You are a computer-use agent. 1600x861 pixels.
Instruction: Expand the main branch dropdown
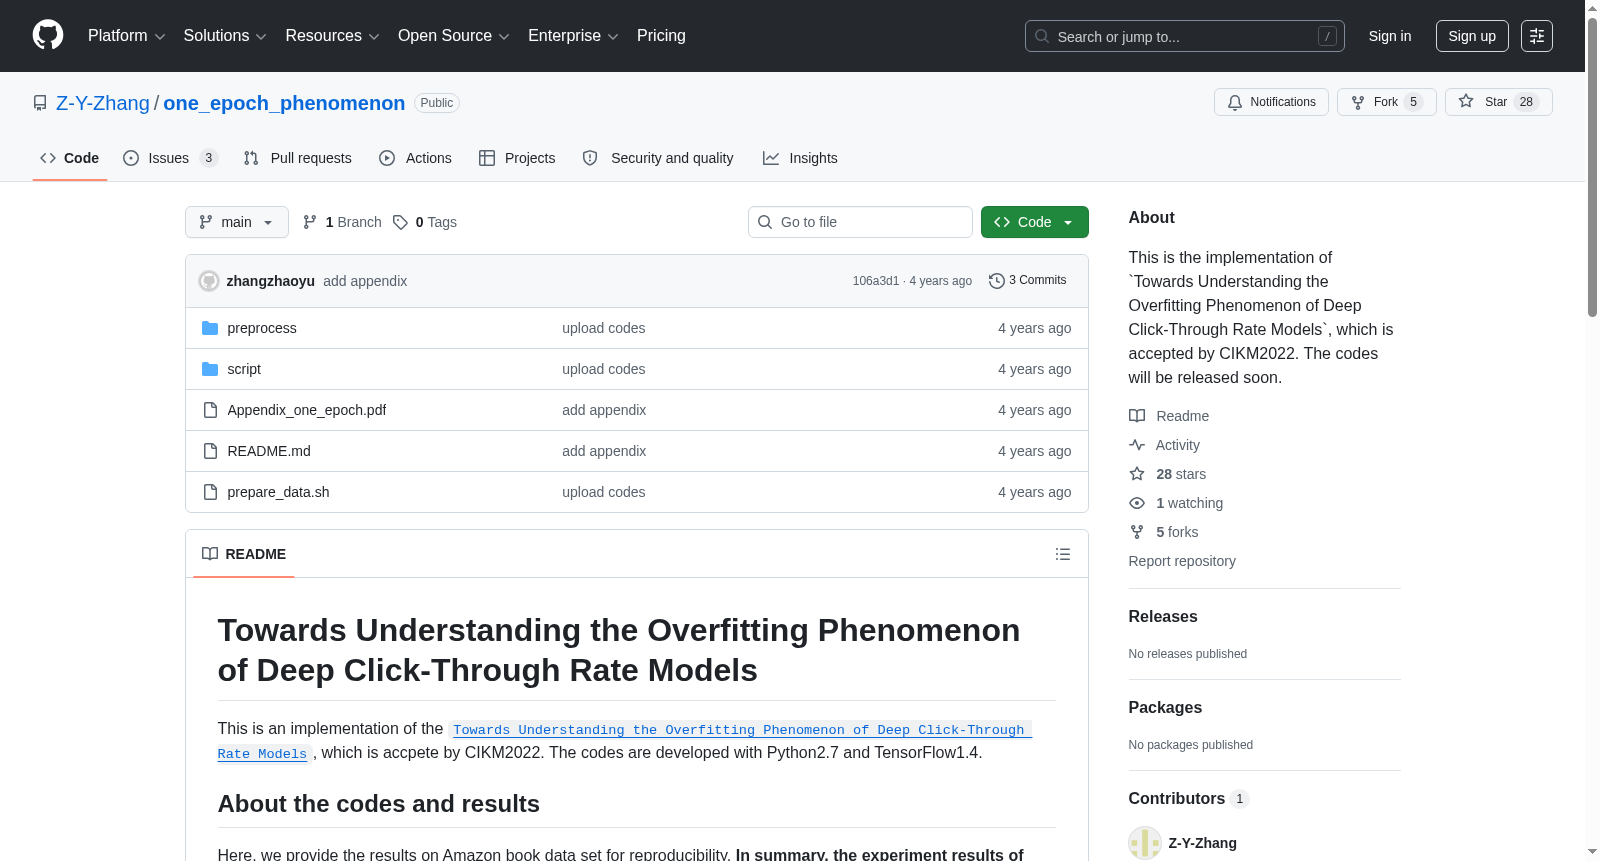click(236, 222)
